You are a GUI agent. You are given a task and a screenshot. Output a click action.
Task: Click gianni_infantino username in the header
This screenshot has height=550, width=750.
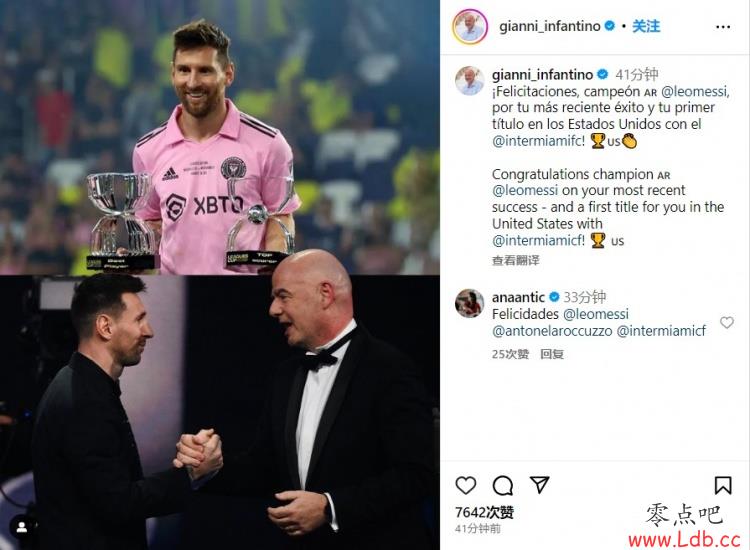550,26
